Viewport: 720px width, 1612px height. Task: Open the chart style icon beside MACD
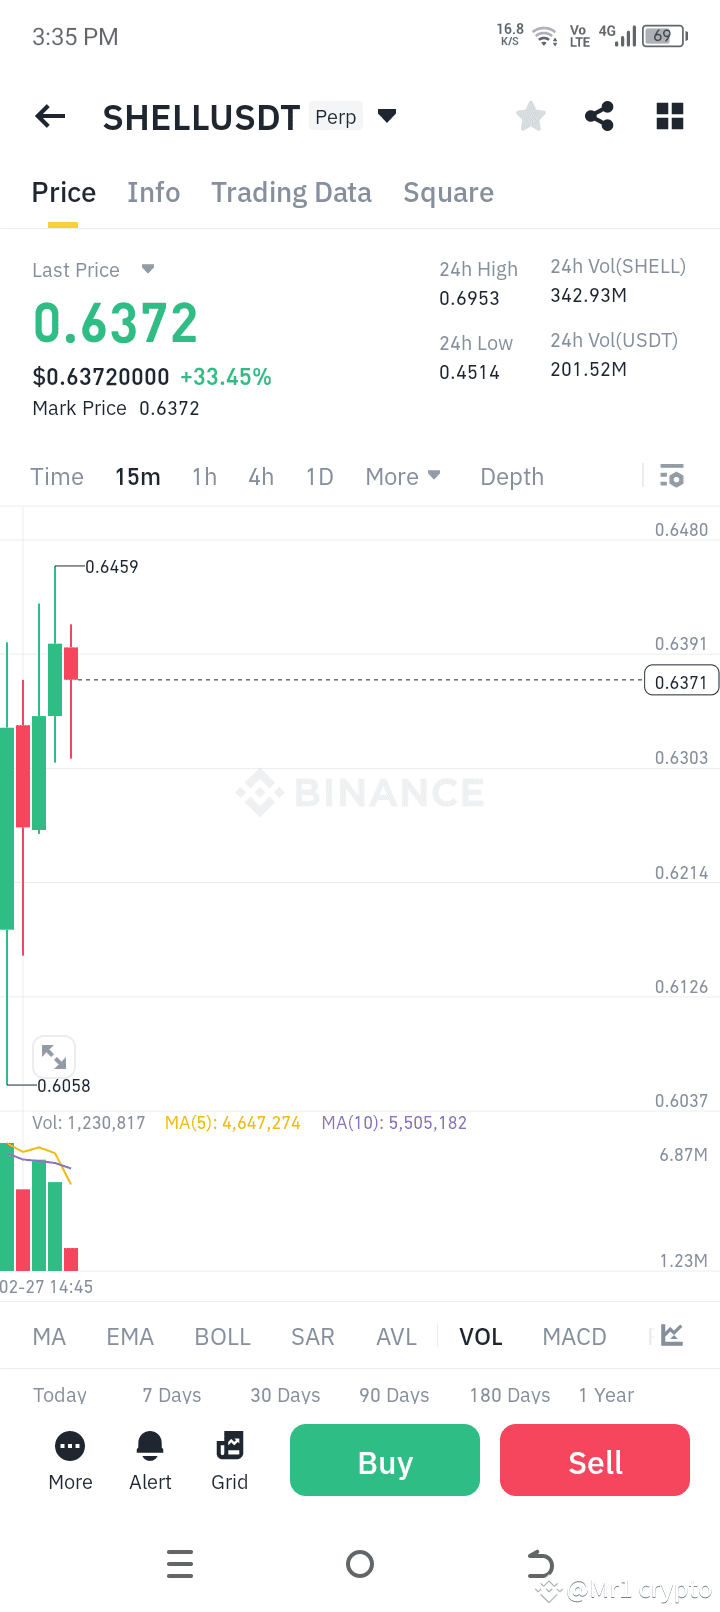671,1335
